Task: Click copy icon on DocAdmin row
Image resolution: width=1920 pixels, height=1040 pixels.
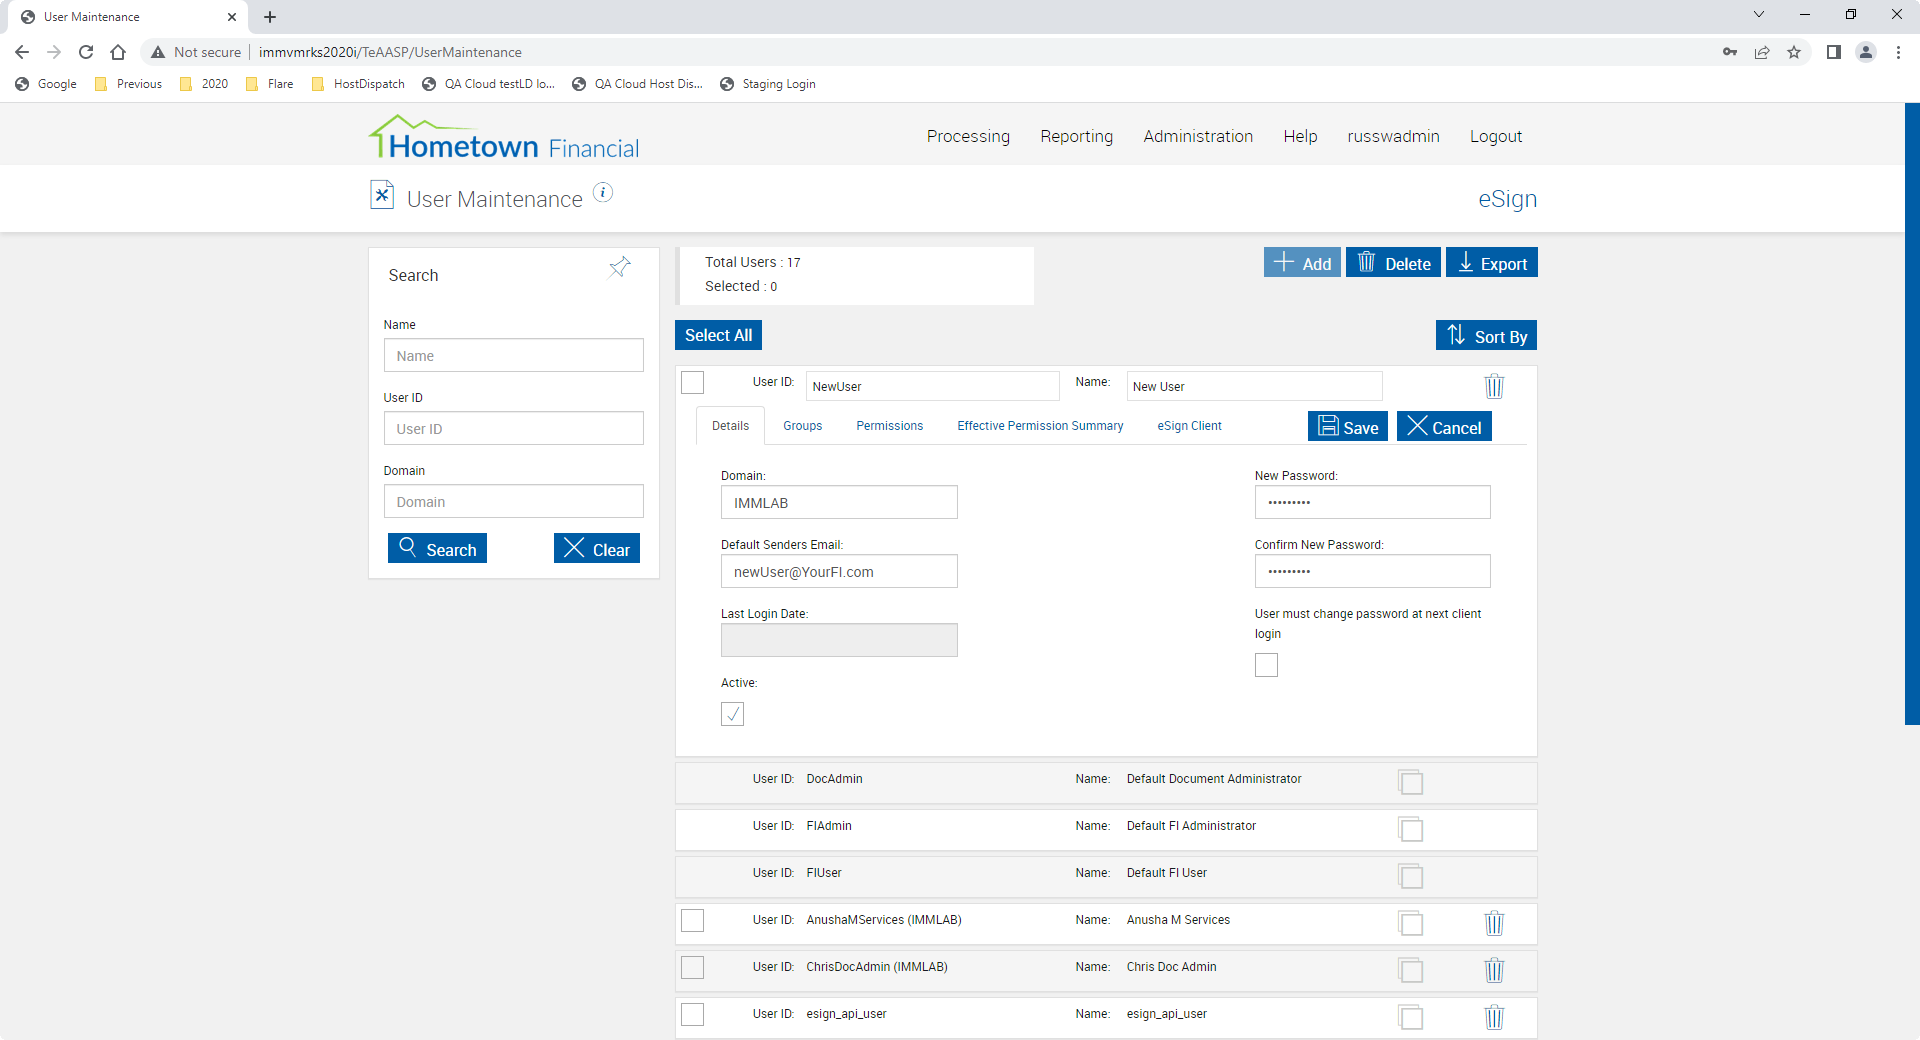Action: pyautogui.click(x=1411, y=782)
